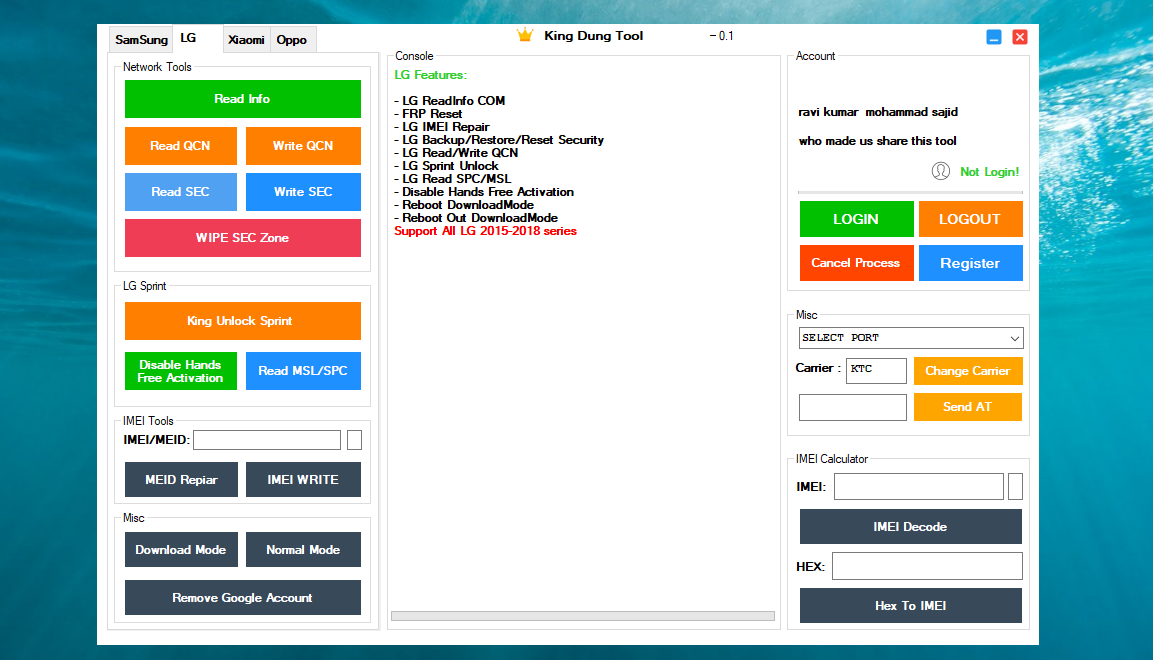Click the Carrier input field showing KTC
This screenshot has width=1153, height=660.
[877, 370]
